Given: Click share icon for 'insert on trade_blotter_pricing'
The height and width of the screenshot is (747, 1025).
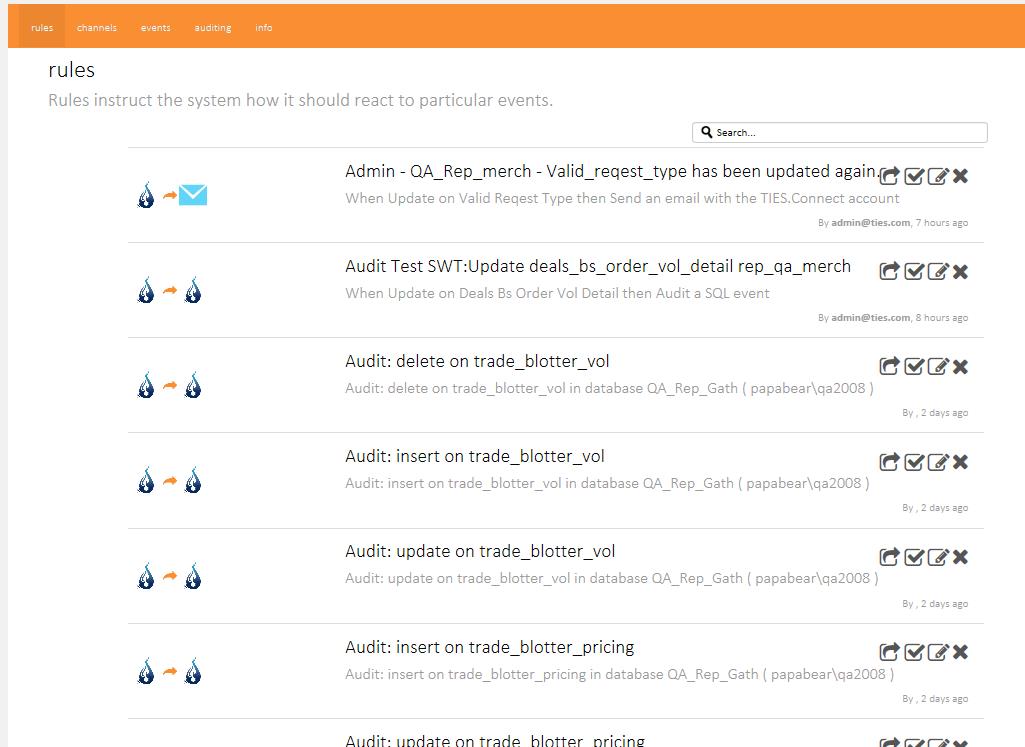Looking at the screenshot, I should [x=889, y=652].
